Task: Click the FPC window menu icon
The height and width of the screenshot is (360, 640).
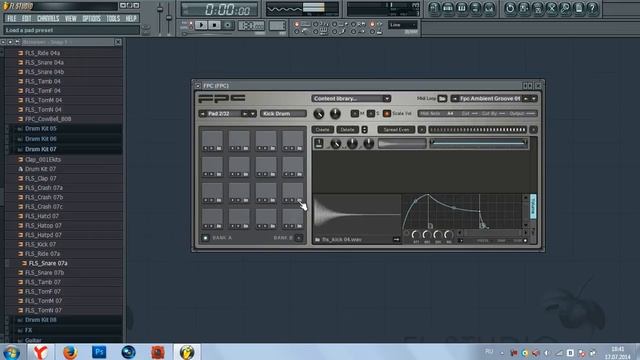Action: pos(198,86)
